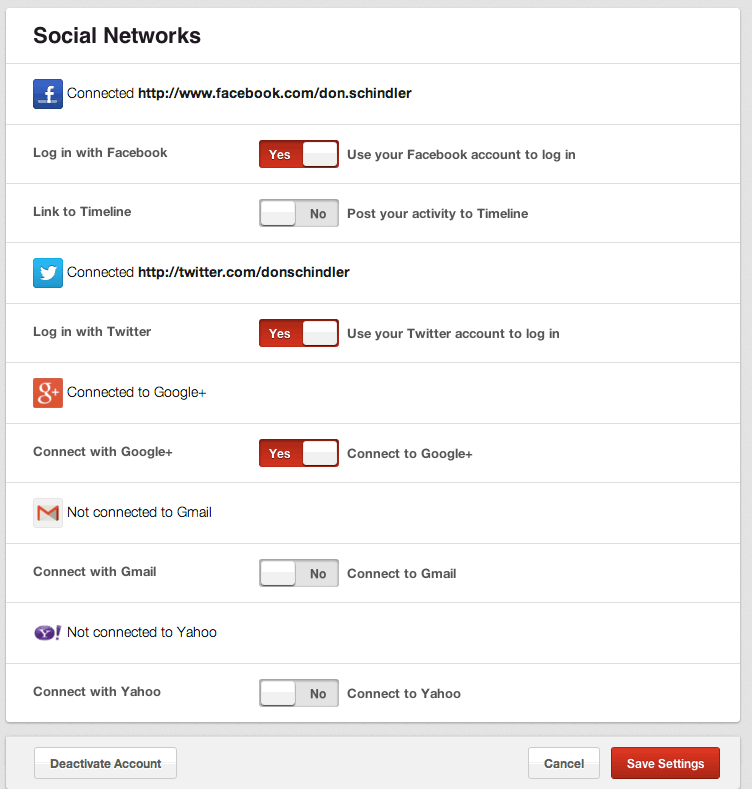Click the Social Networks heading

click(117, 36)
